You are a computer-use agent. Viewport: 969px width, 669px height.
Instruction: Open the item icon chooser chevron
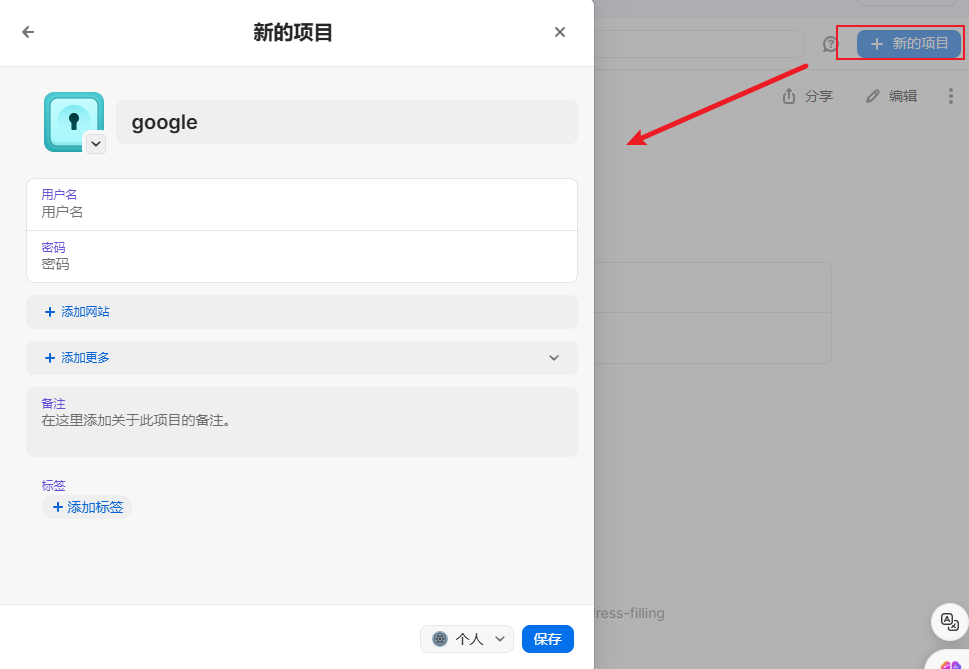(95, 144)
